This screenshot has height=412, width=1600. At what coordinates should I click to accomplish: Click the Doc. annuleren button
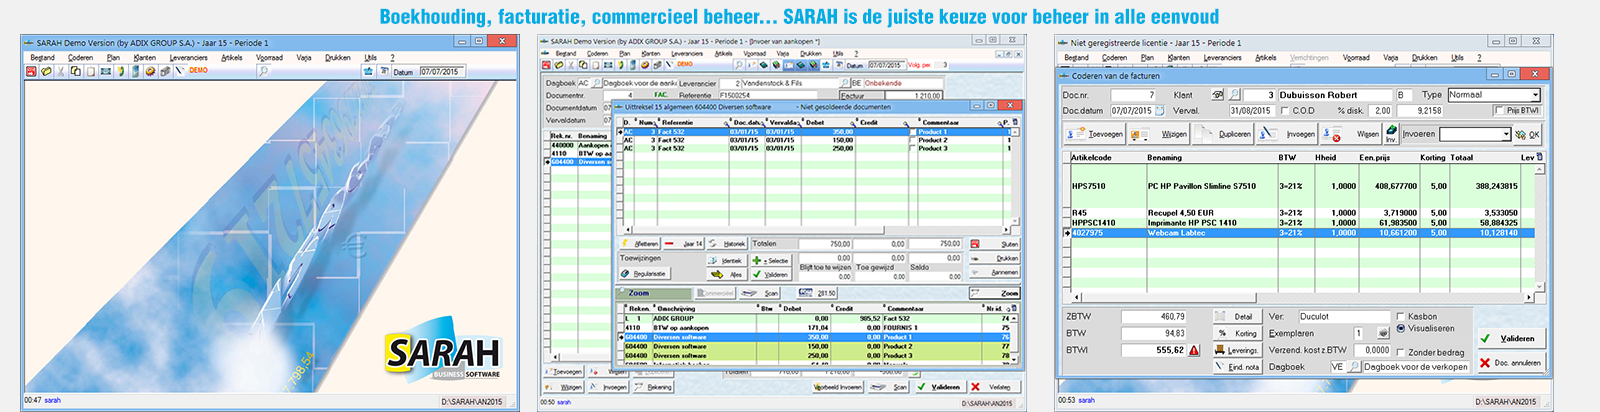pyautogui.click(x=1512, y=363)
